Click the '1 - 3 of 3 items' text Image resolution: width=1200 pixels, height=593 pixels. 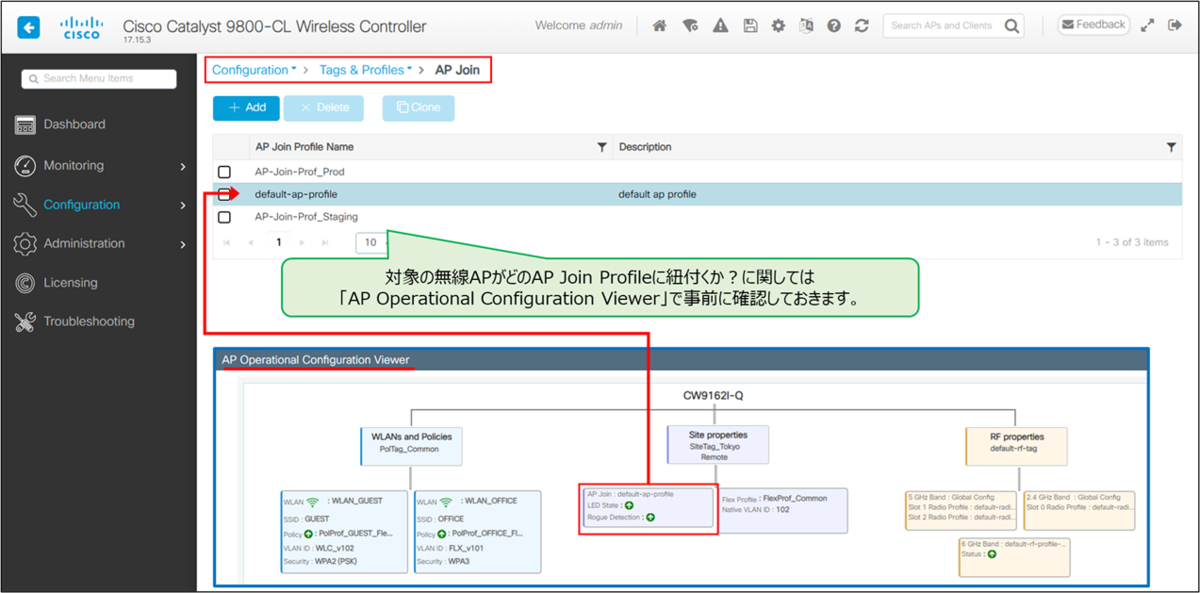(x=1132, y=242)
